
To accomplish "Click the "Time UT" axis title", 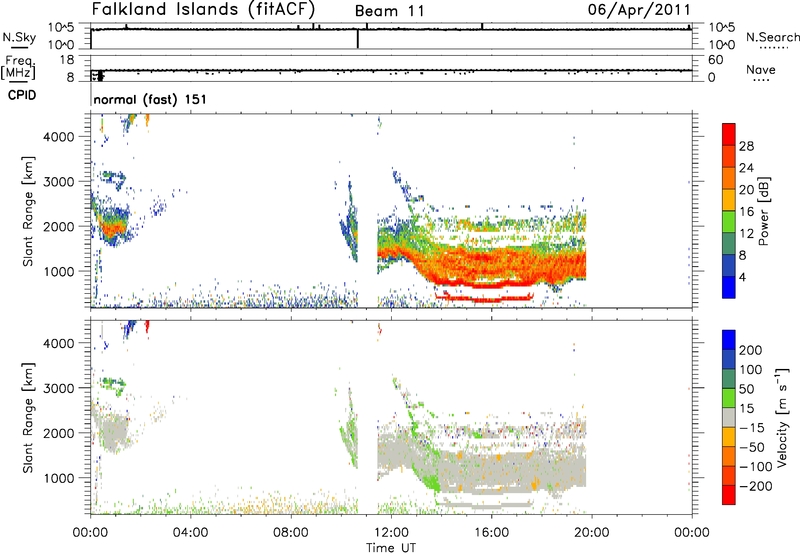I will [391, 548].
